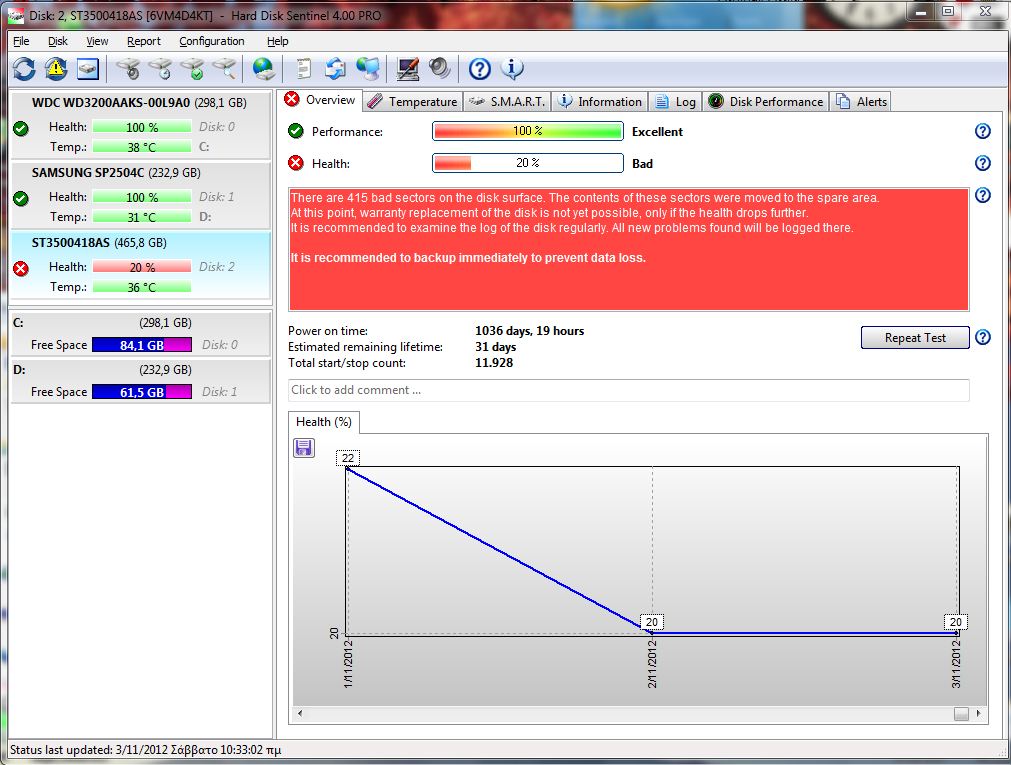1011x765 pixels.
Task: Click the help icon beside Performance Excellent
Action: pos(982,131)
